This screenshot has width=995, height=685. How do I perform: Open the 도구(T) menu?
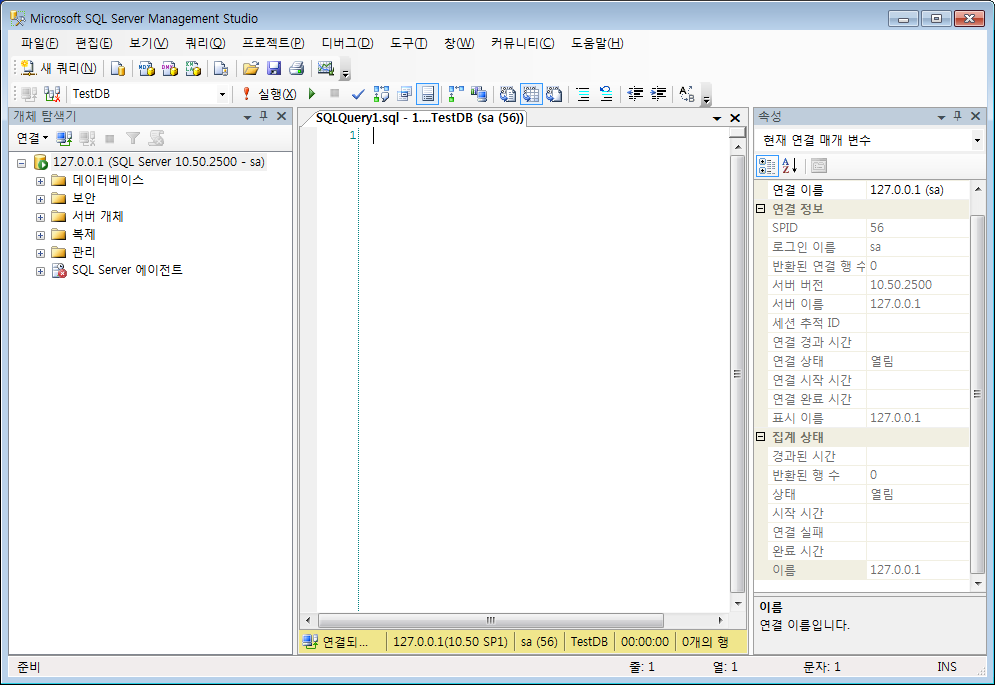coord(408,43)
